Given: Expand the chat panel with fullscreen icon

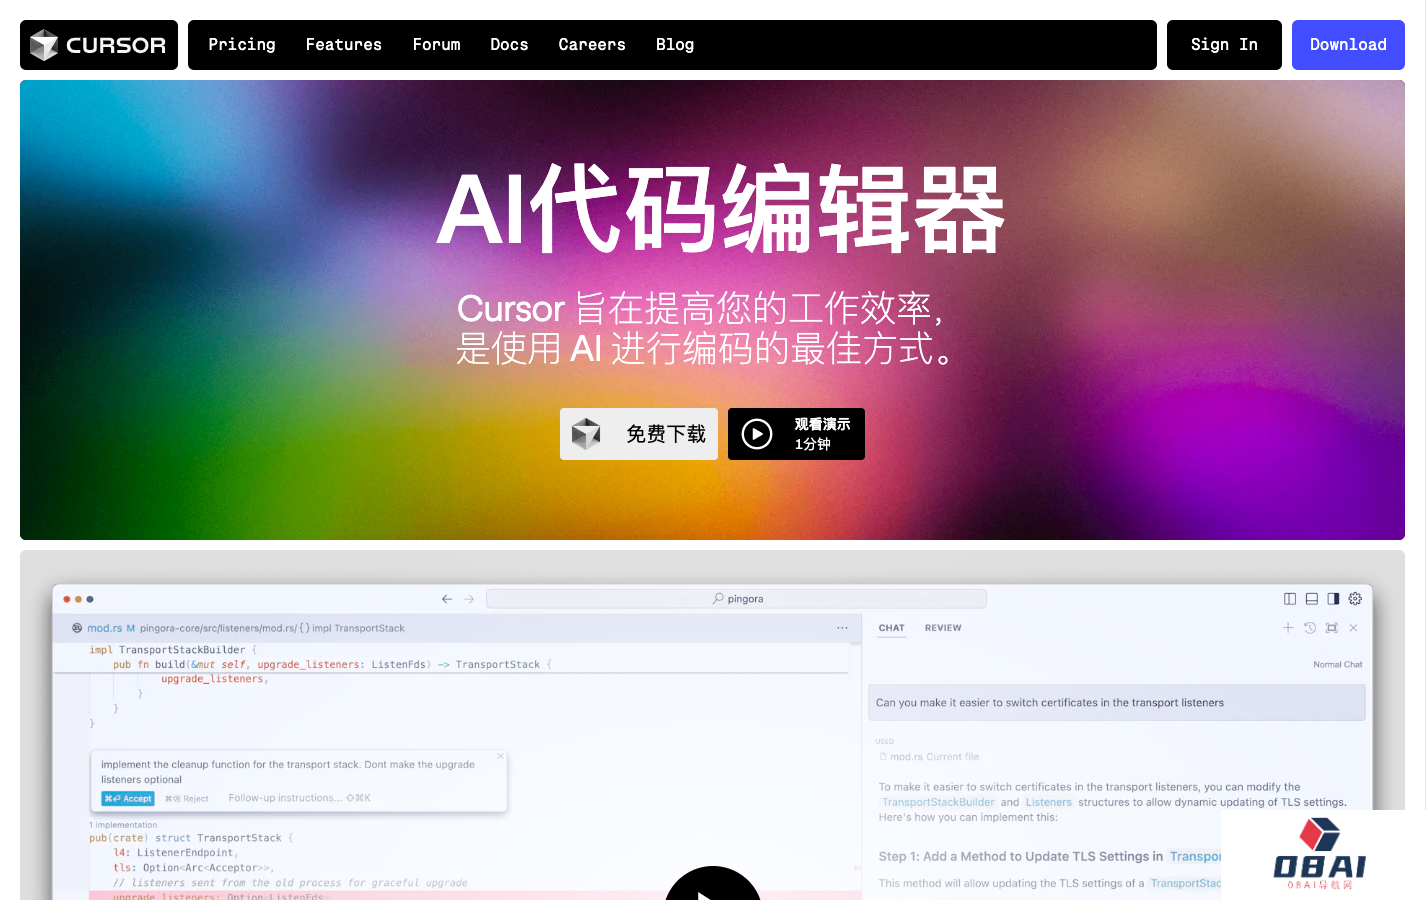Looking at the screenshot, I should point(1332,628).
